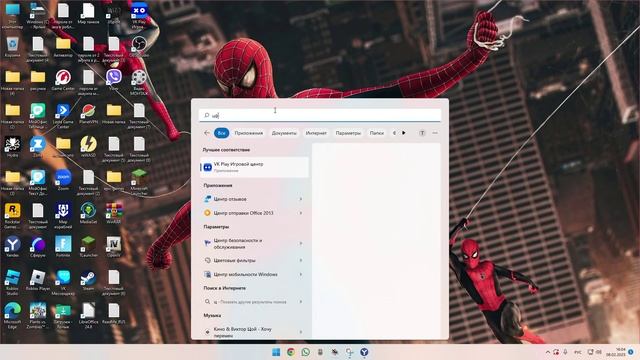Select Rockstar Games desktop shortcut
The width and height of the screenshot is (640, 360).
[12, 216]
